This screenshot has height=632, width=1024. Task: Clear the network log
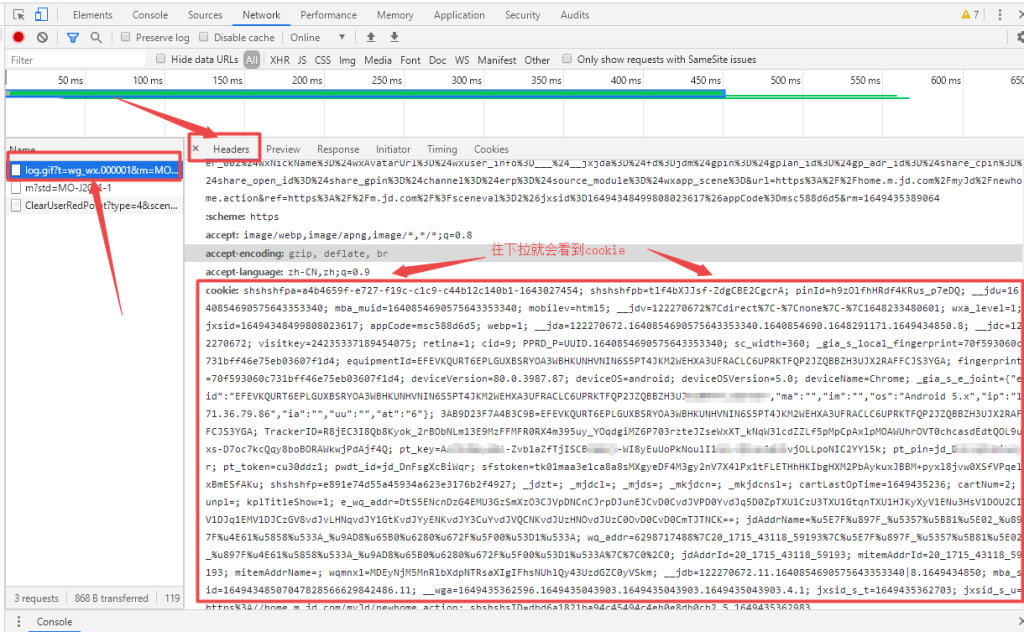(42, 37)
